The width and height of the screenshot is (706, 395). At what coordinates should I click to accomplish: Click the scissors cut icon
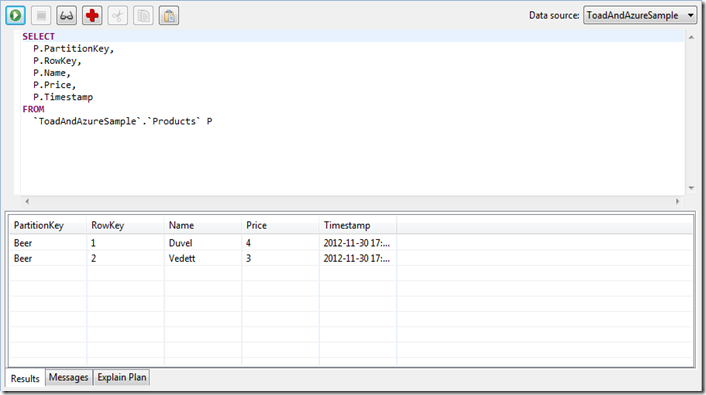(x=118, y=16)
